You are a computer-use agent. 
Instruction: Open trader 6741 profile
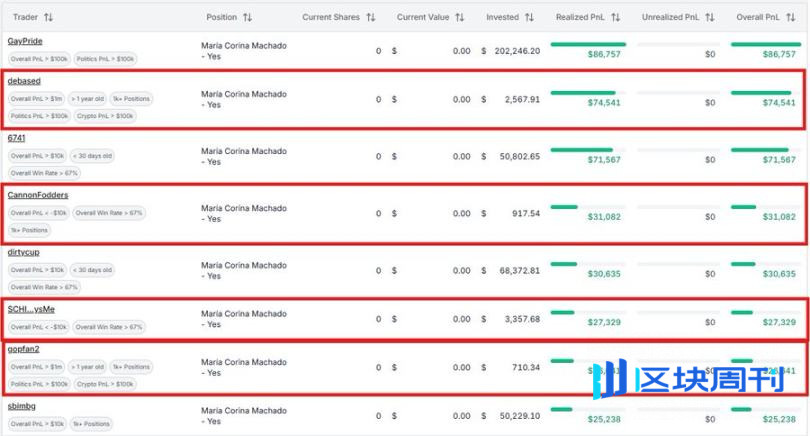pyautogui.click(x=16, y=137)
